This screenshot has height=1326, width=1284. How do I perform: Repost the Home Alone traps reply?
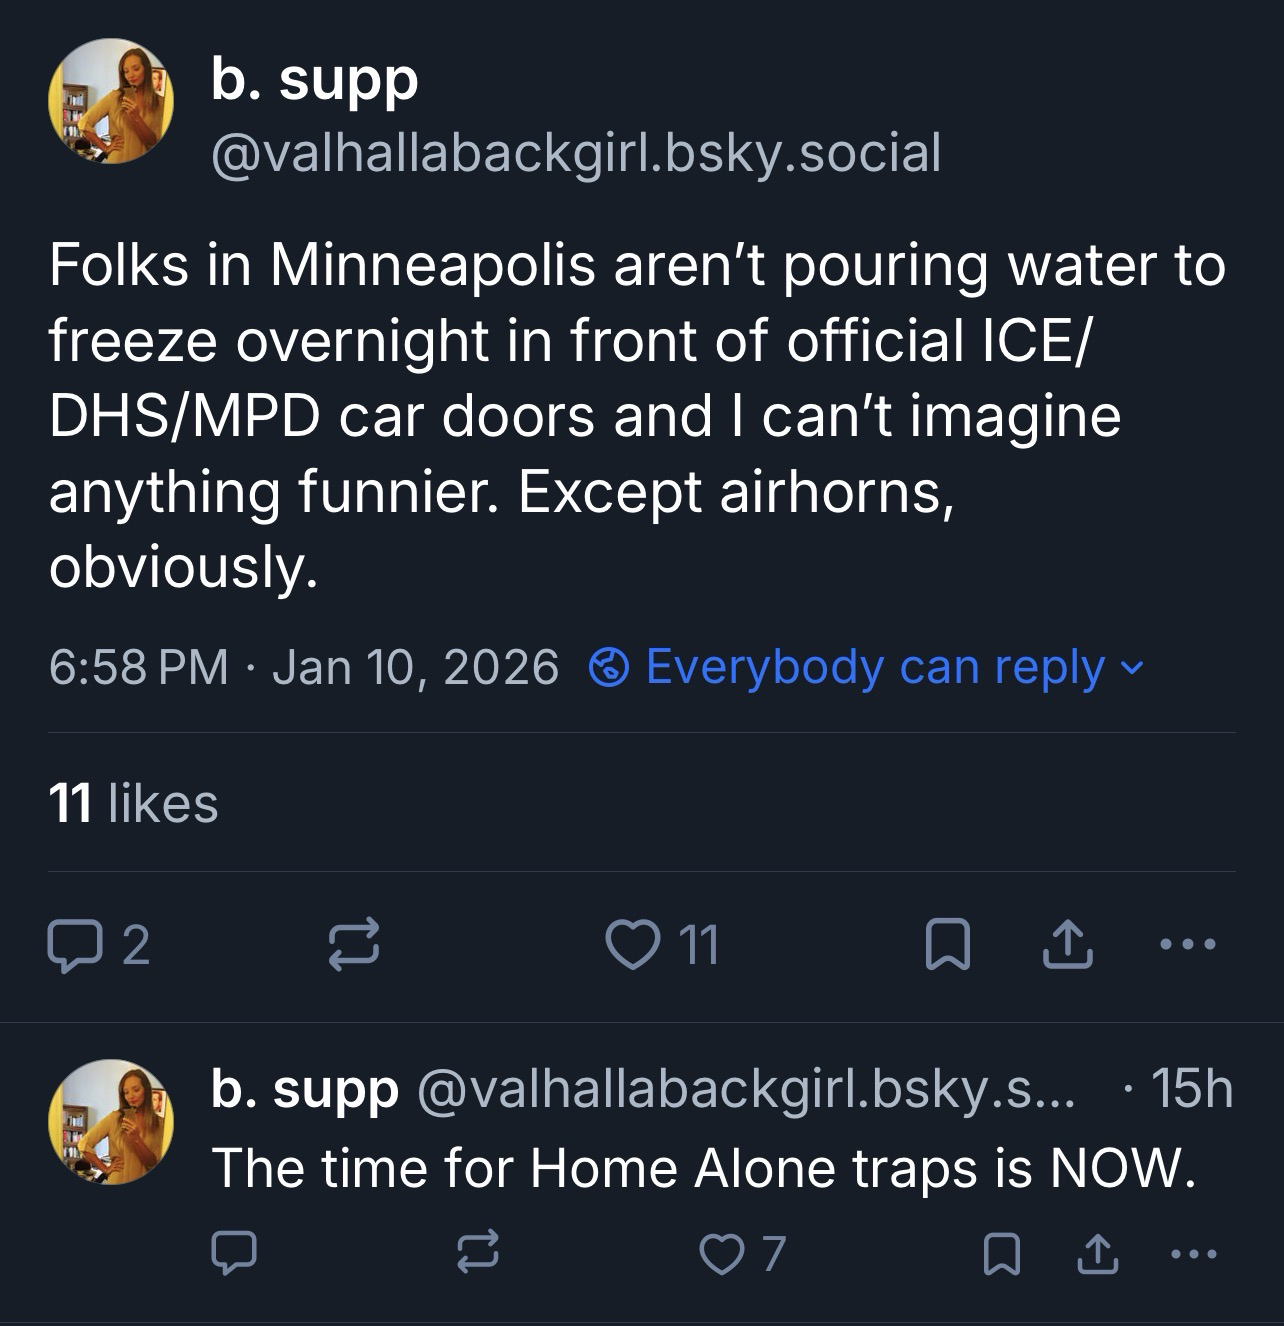477,1253
